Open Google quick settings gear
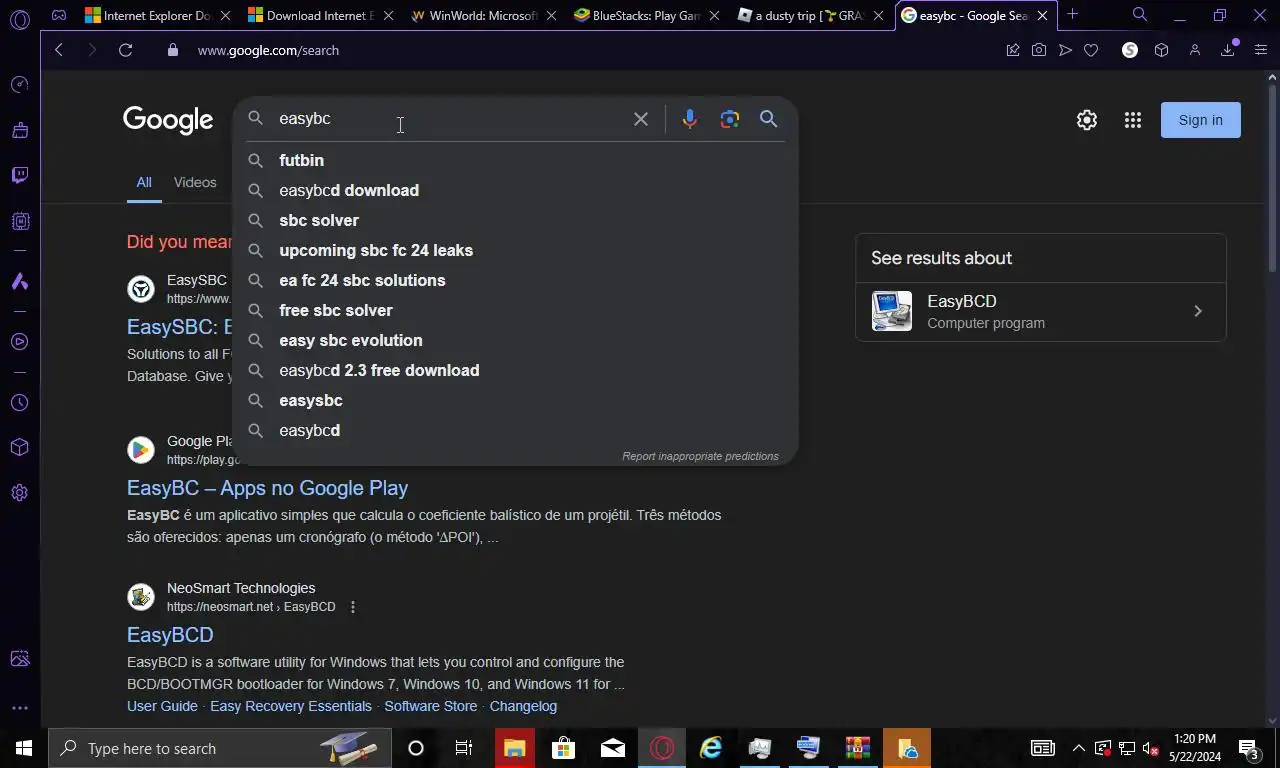Viewport: 1280px width, 768px height. click(x=1087, y=120)
